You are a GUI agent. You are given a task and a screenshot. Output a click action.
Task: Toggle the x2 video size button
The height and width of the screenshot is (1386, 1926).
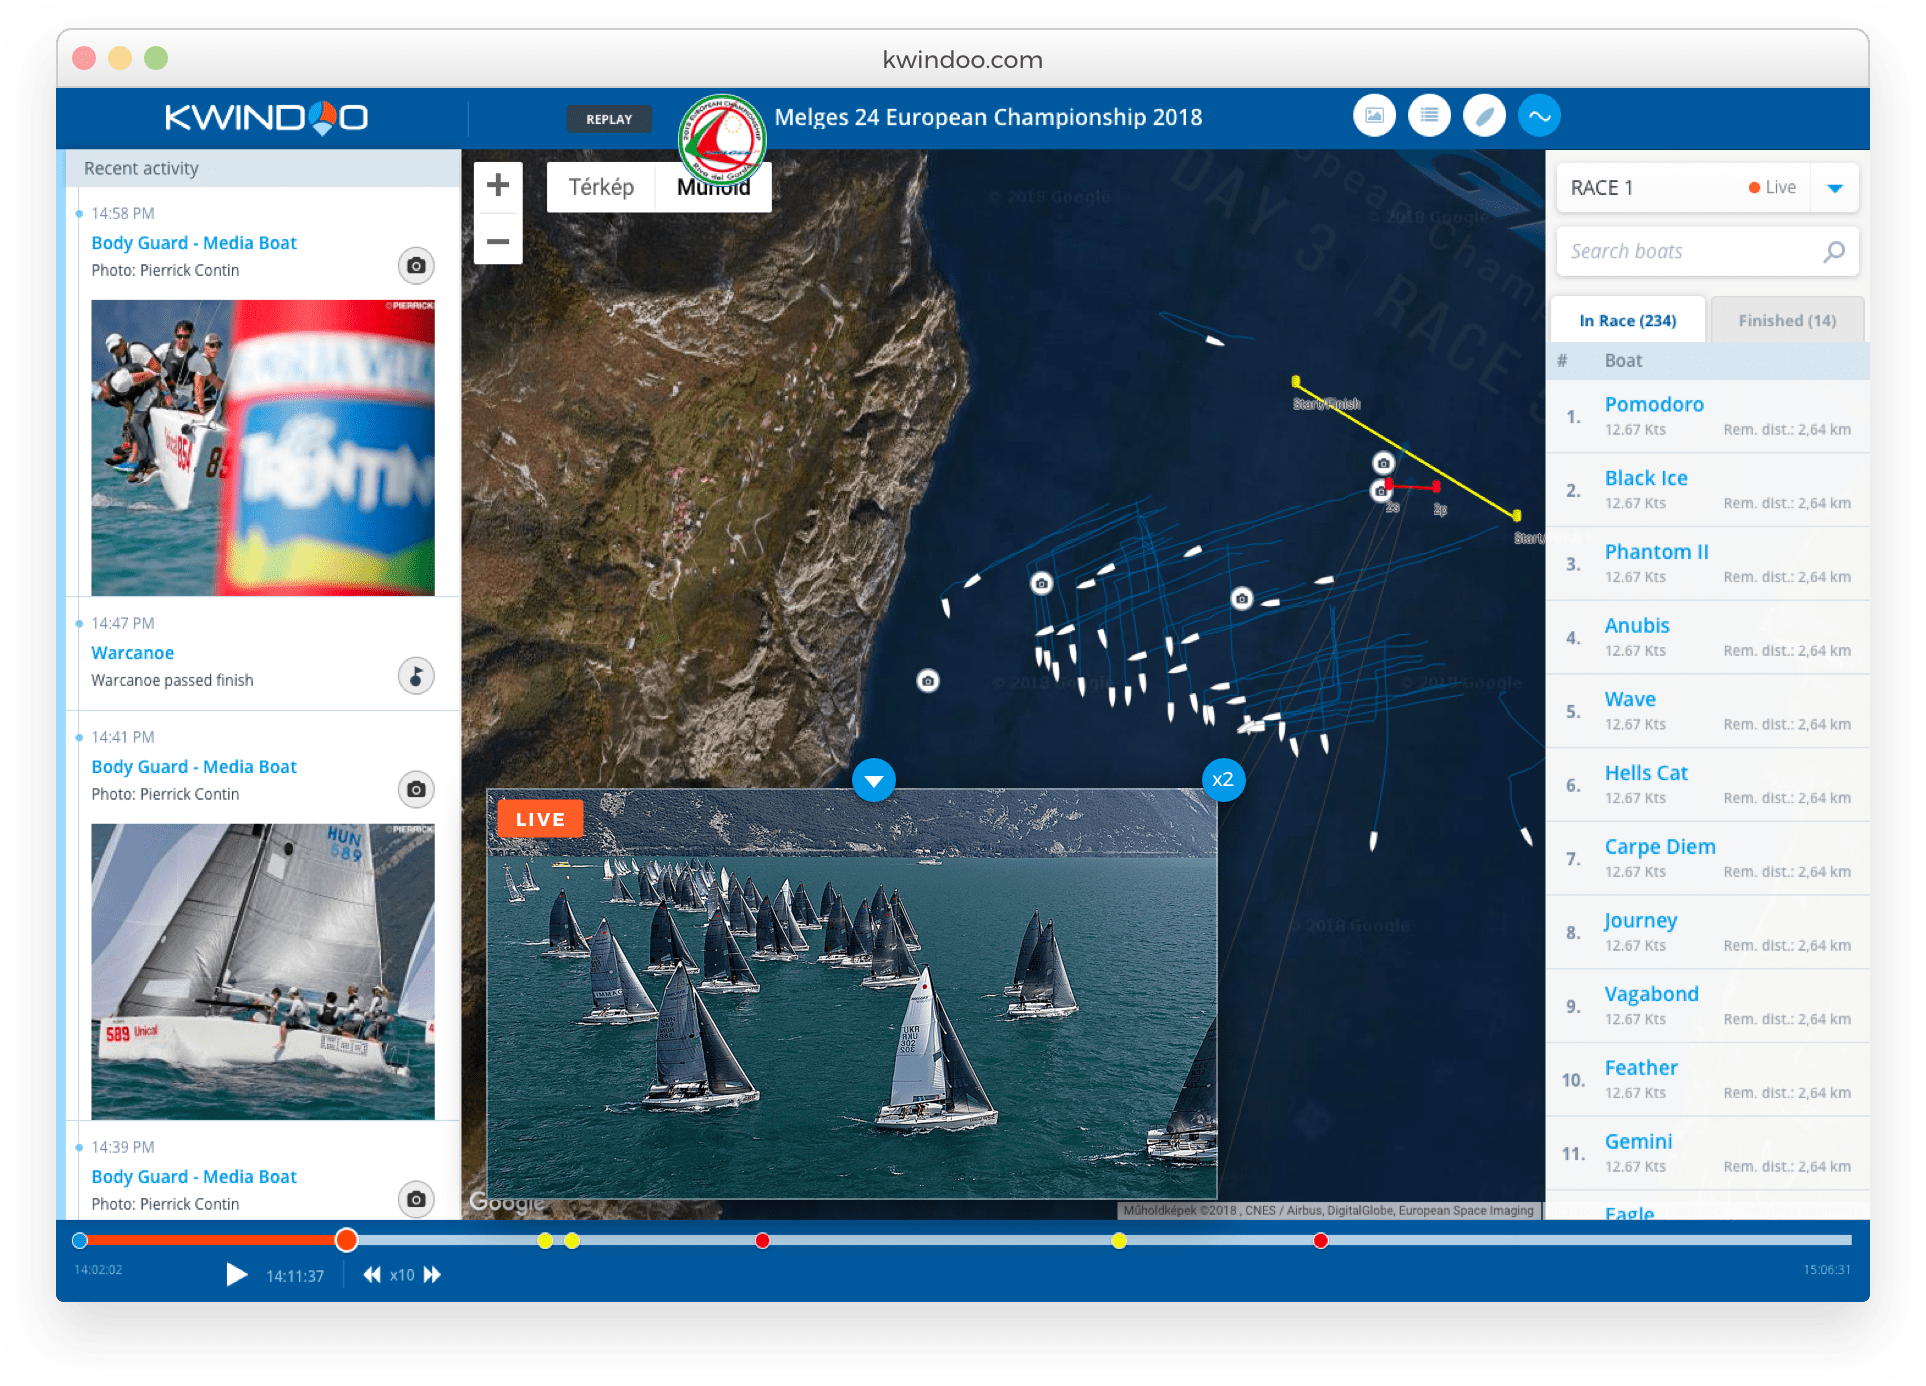click(1222, 780)
